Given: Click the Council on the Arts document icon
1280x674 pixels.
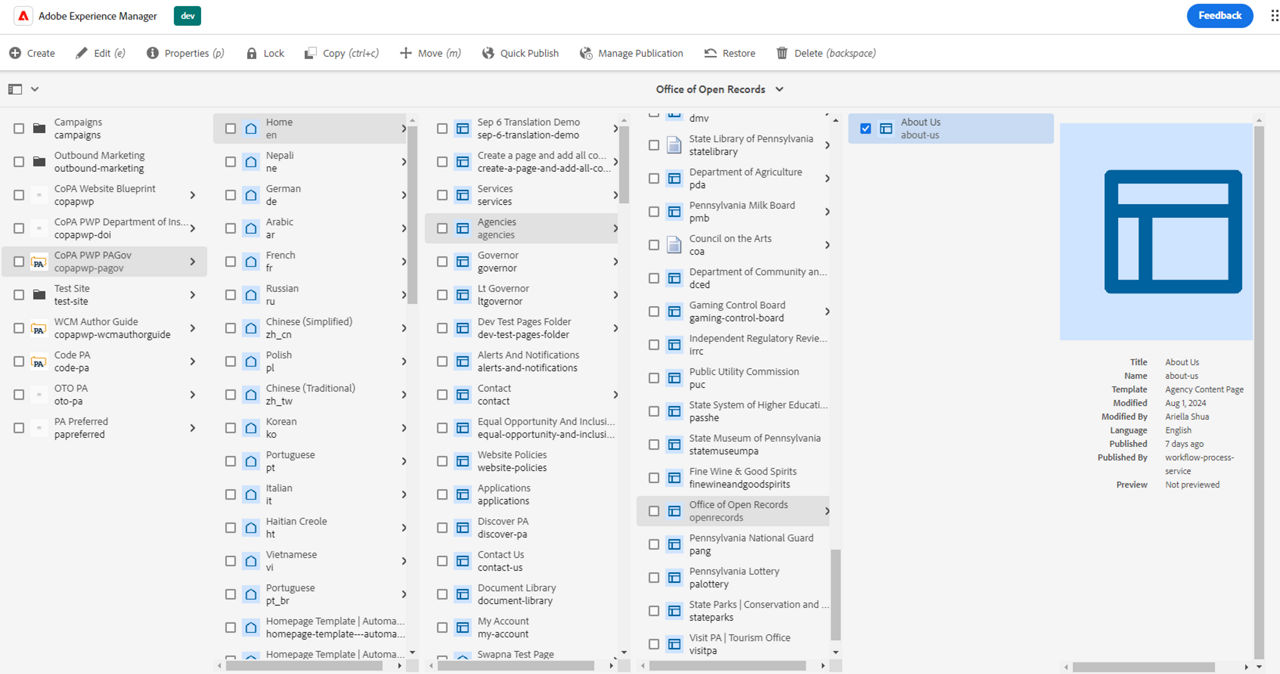Looking at the screenshot, I should click(675, 245).
